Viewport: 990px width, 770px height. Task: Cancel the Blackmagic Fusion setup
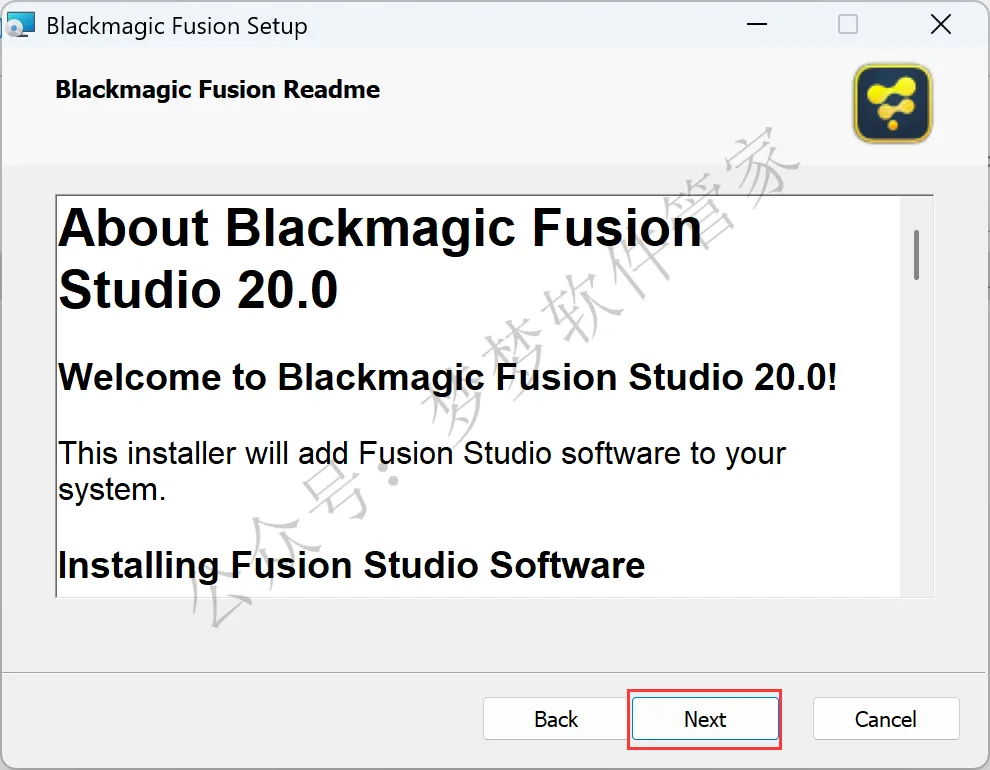886,719
